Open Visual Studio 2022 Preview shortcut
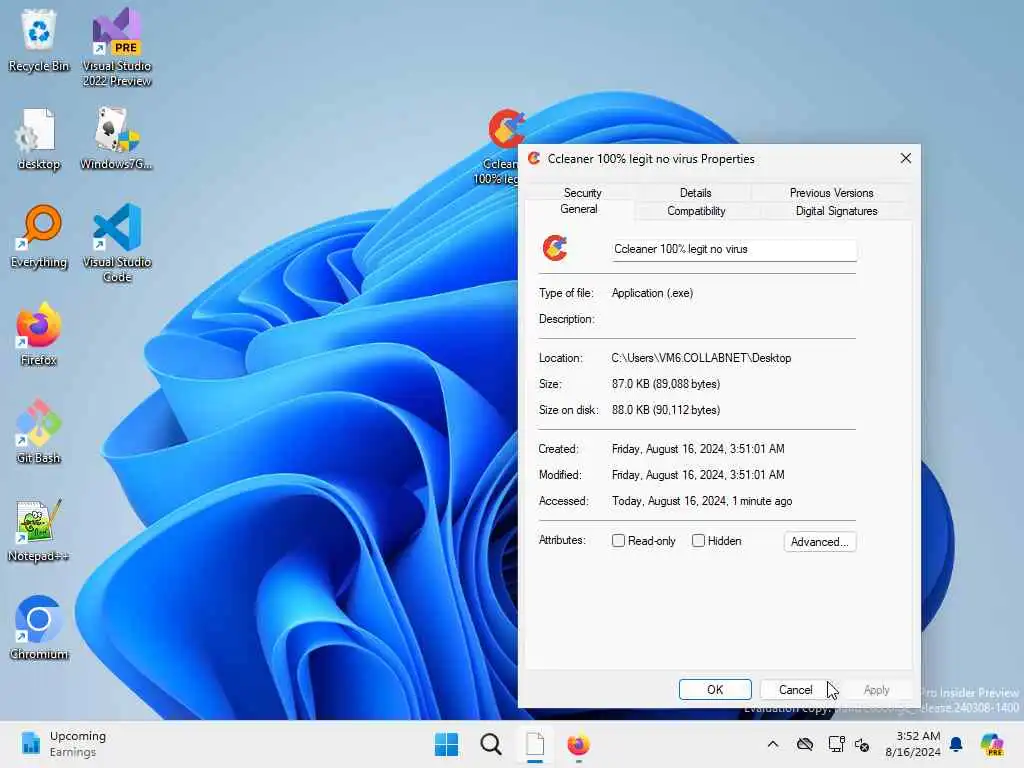The width and height of the screenshot is (1024, 768). 117,47
